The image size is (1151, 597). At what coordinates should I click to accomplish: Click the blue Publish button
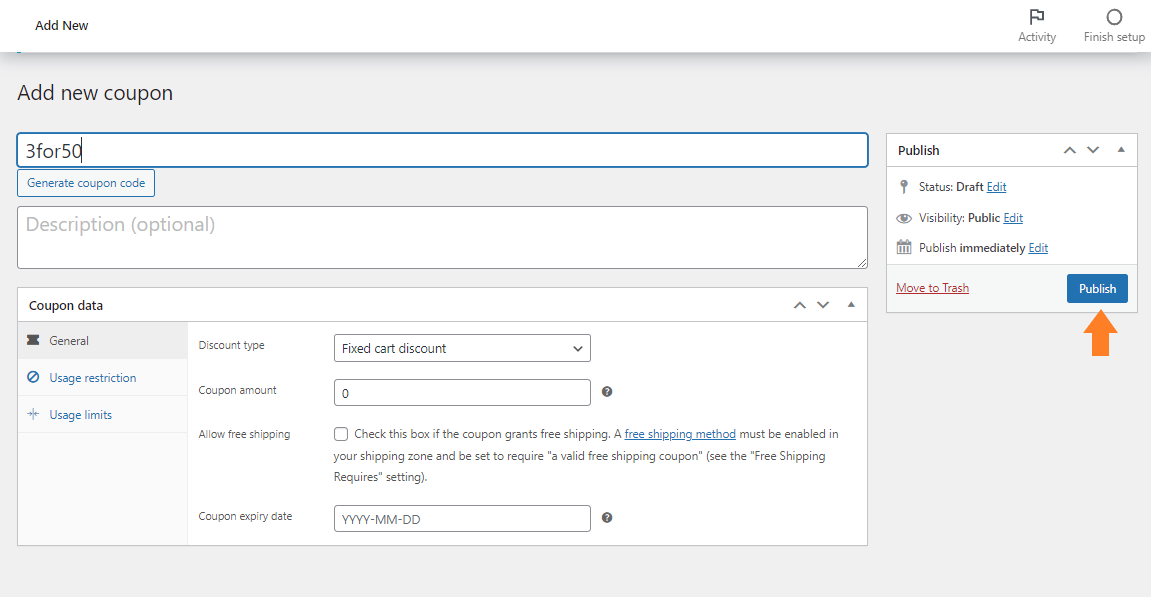pyautogui.click(x=1097, y=289)
